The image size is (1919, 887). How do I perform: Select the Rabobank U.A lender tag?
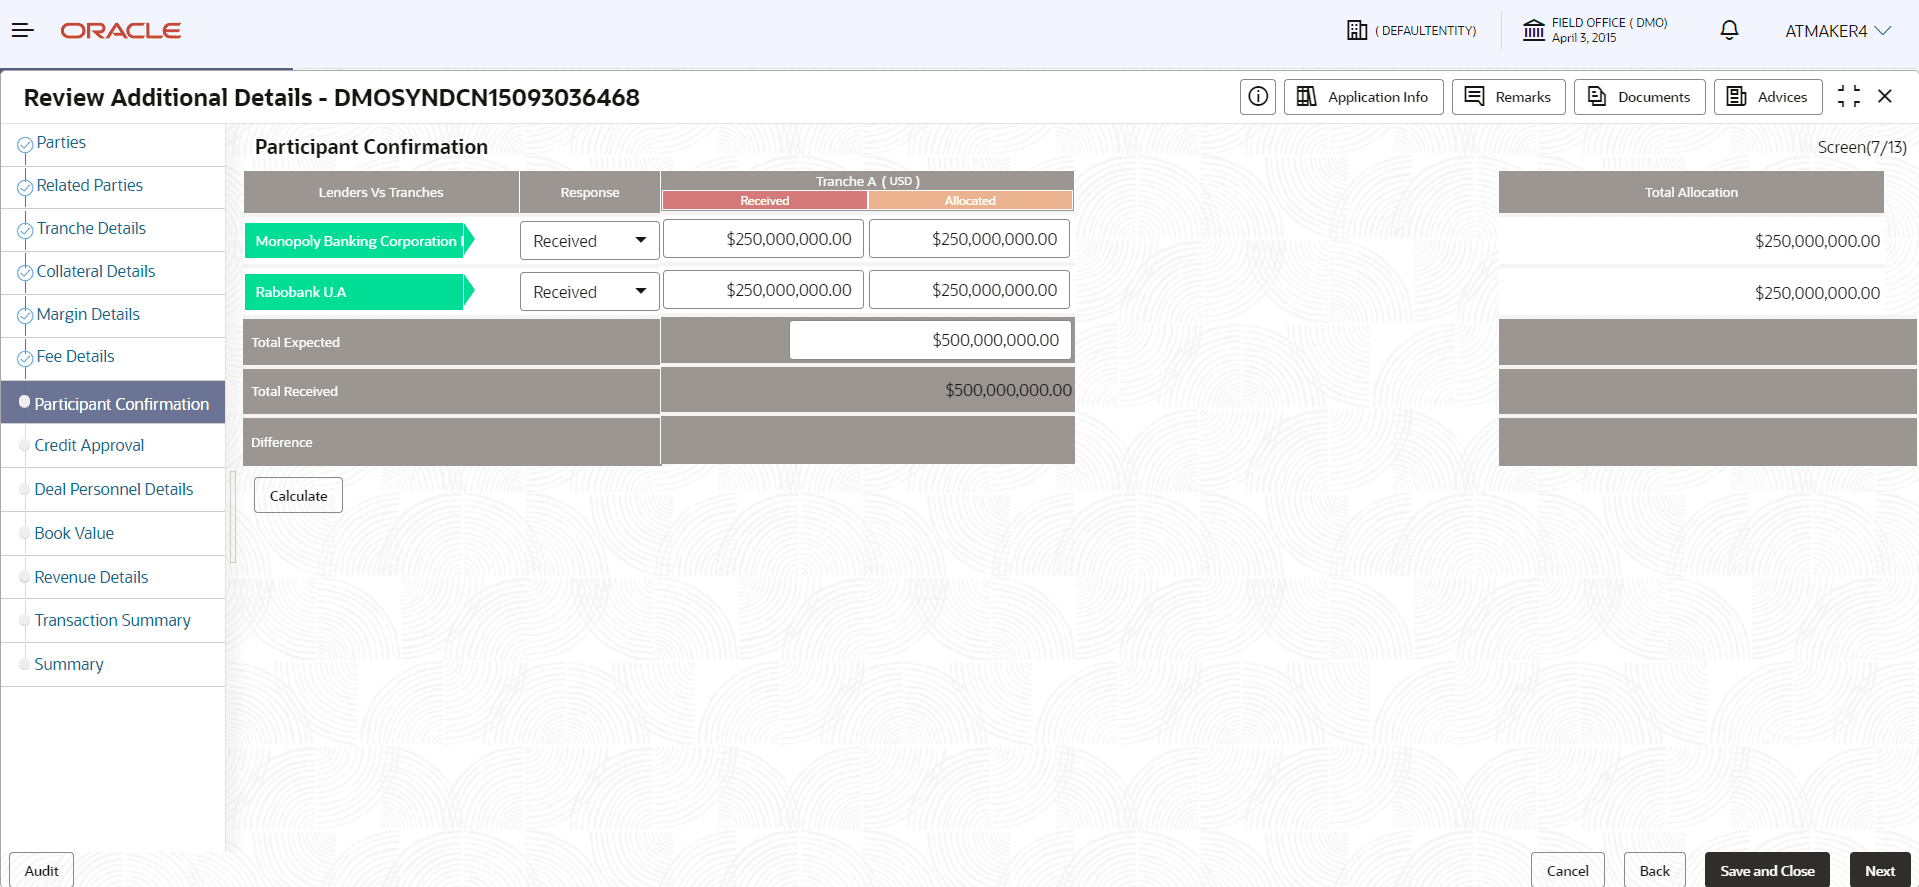[x=359, y=291]
